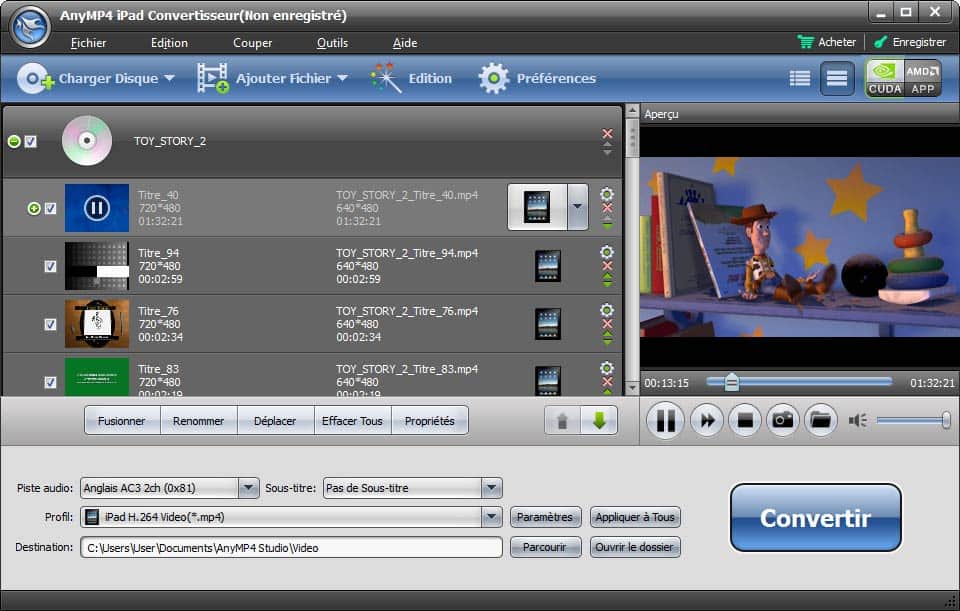Collapse the TOY_STORY_2 disc tree
960x611 pixels.
tap(14, 141)
